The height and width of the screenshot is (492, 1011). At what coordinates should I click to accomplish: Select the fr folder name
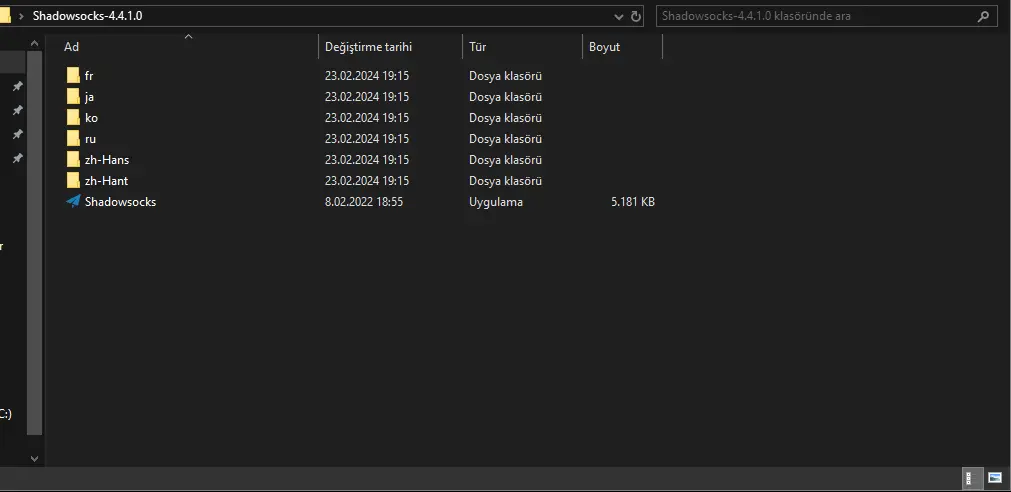pos(89,75)
